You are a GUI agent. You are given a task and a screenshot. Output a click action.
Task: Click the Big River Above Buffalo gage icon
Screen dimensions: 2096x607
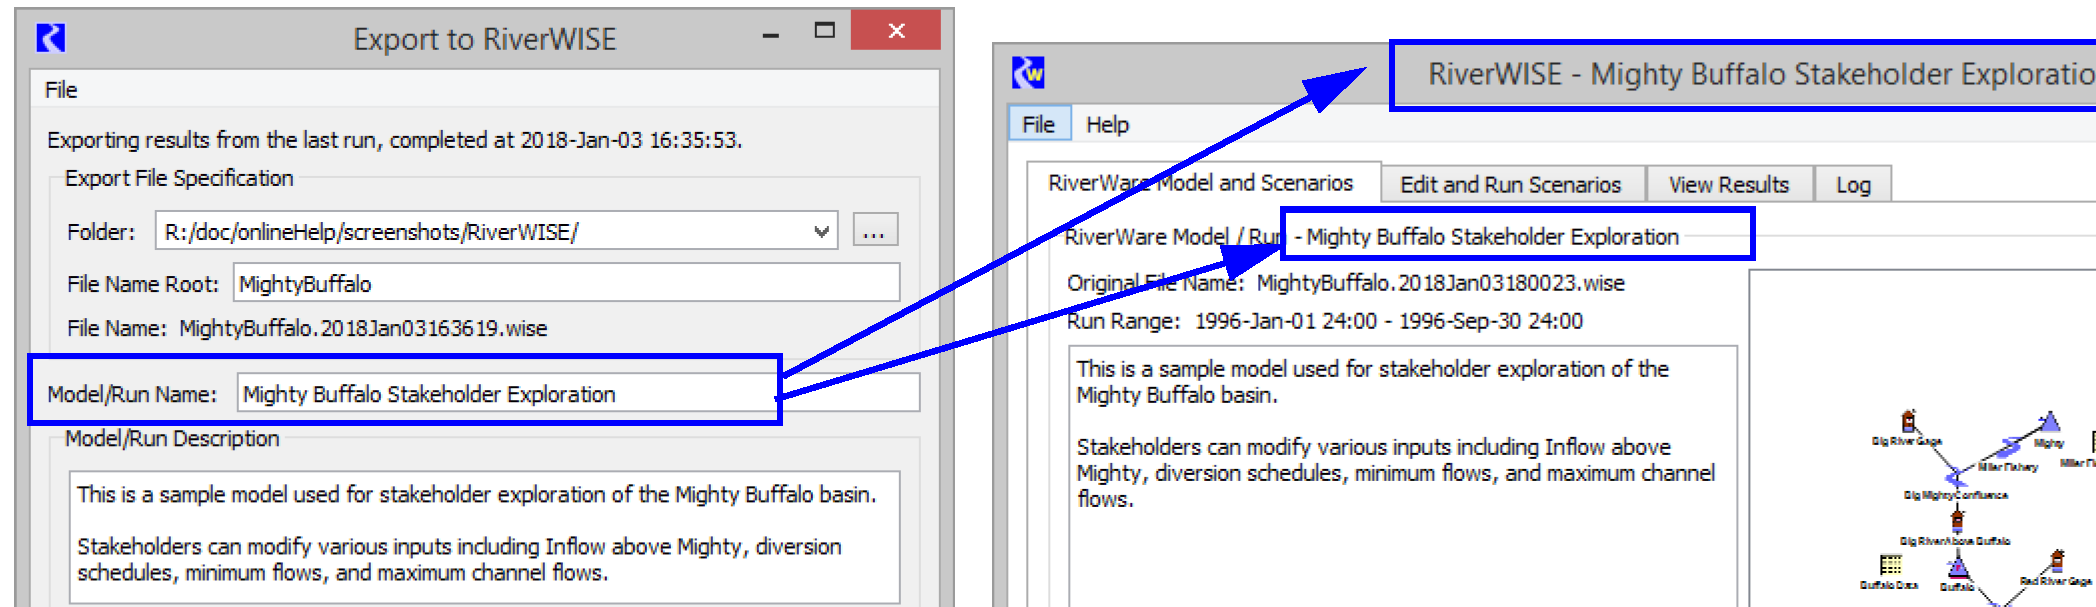(x=1957, y=520)
